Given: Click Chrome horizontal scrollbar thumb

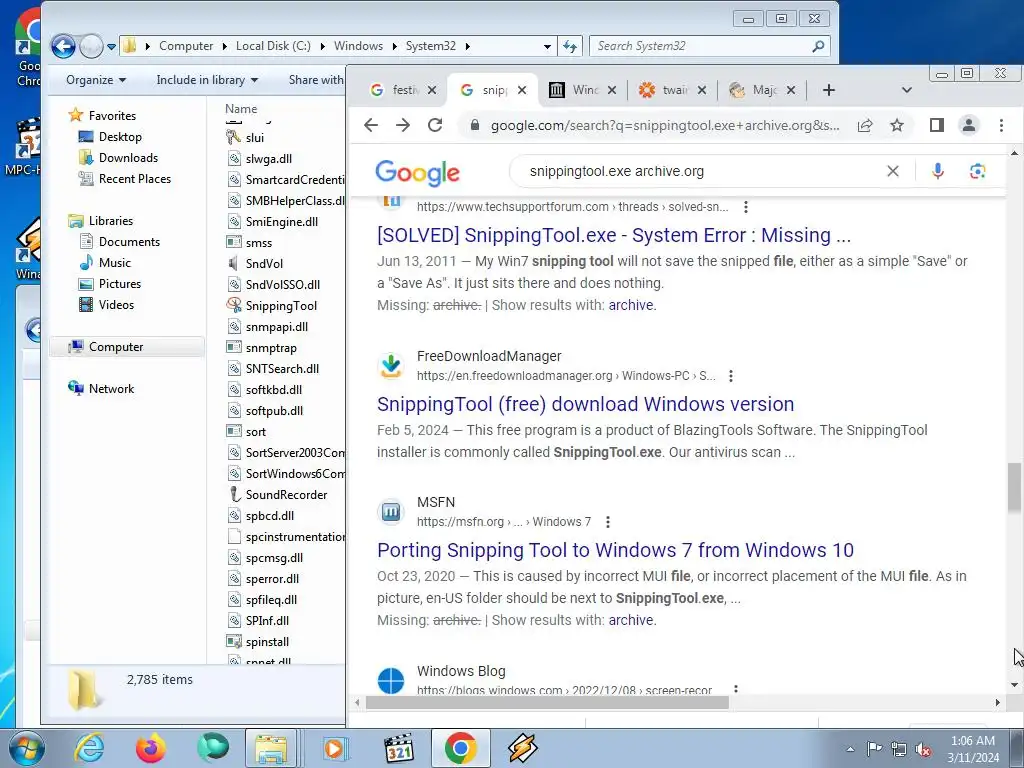Looking at the screenshot, I should pyautogui.click(x=547, y=703).
